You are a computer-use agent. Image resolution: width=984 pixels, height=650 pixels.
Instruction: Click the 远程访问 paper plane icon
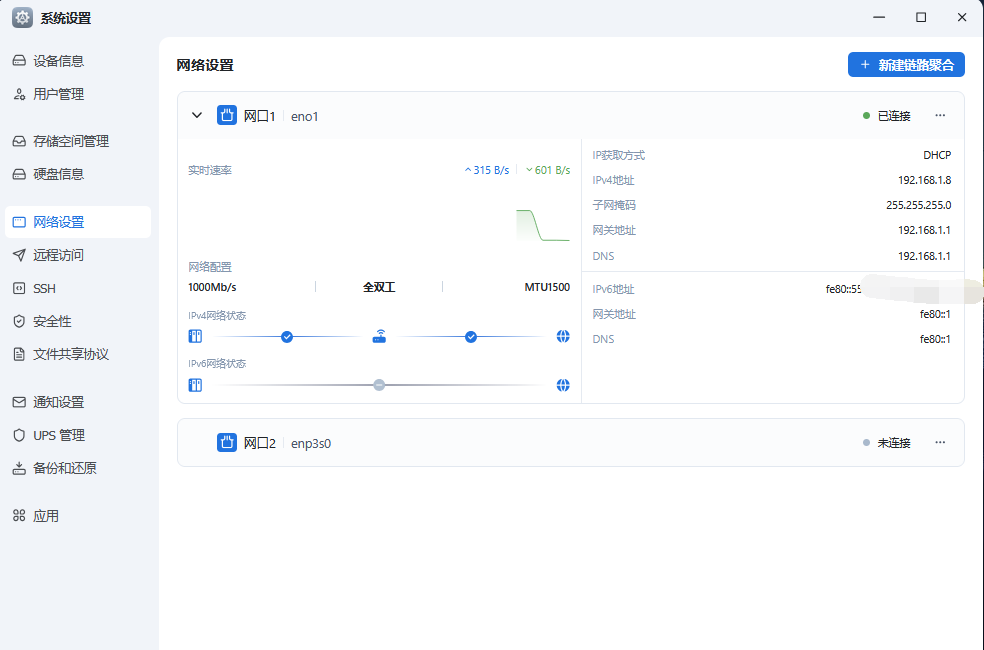19,255
